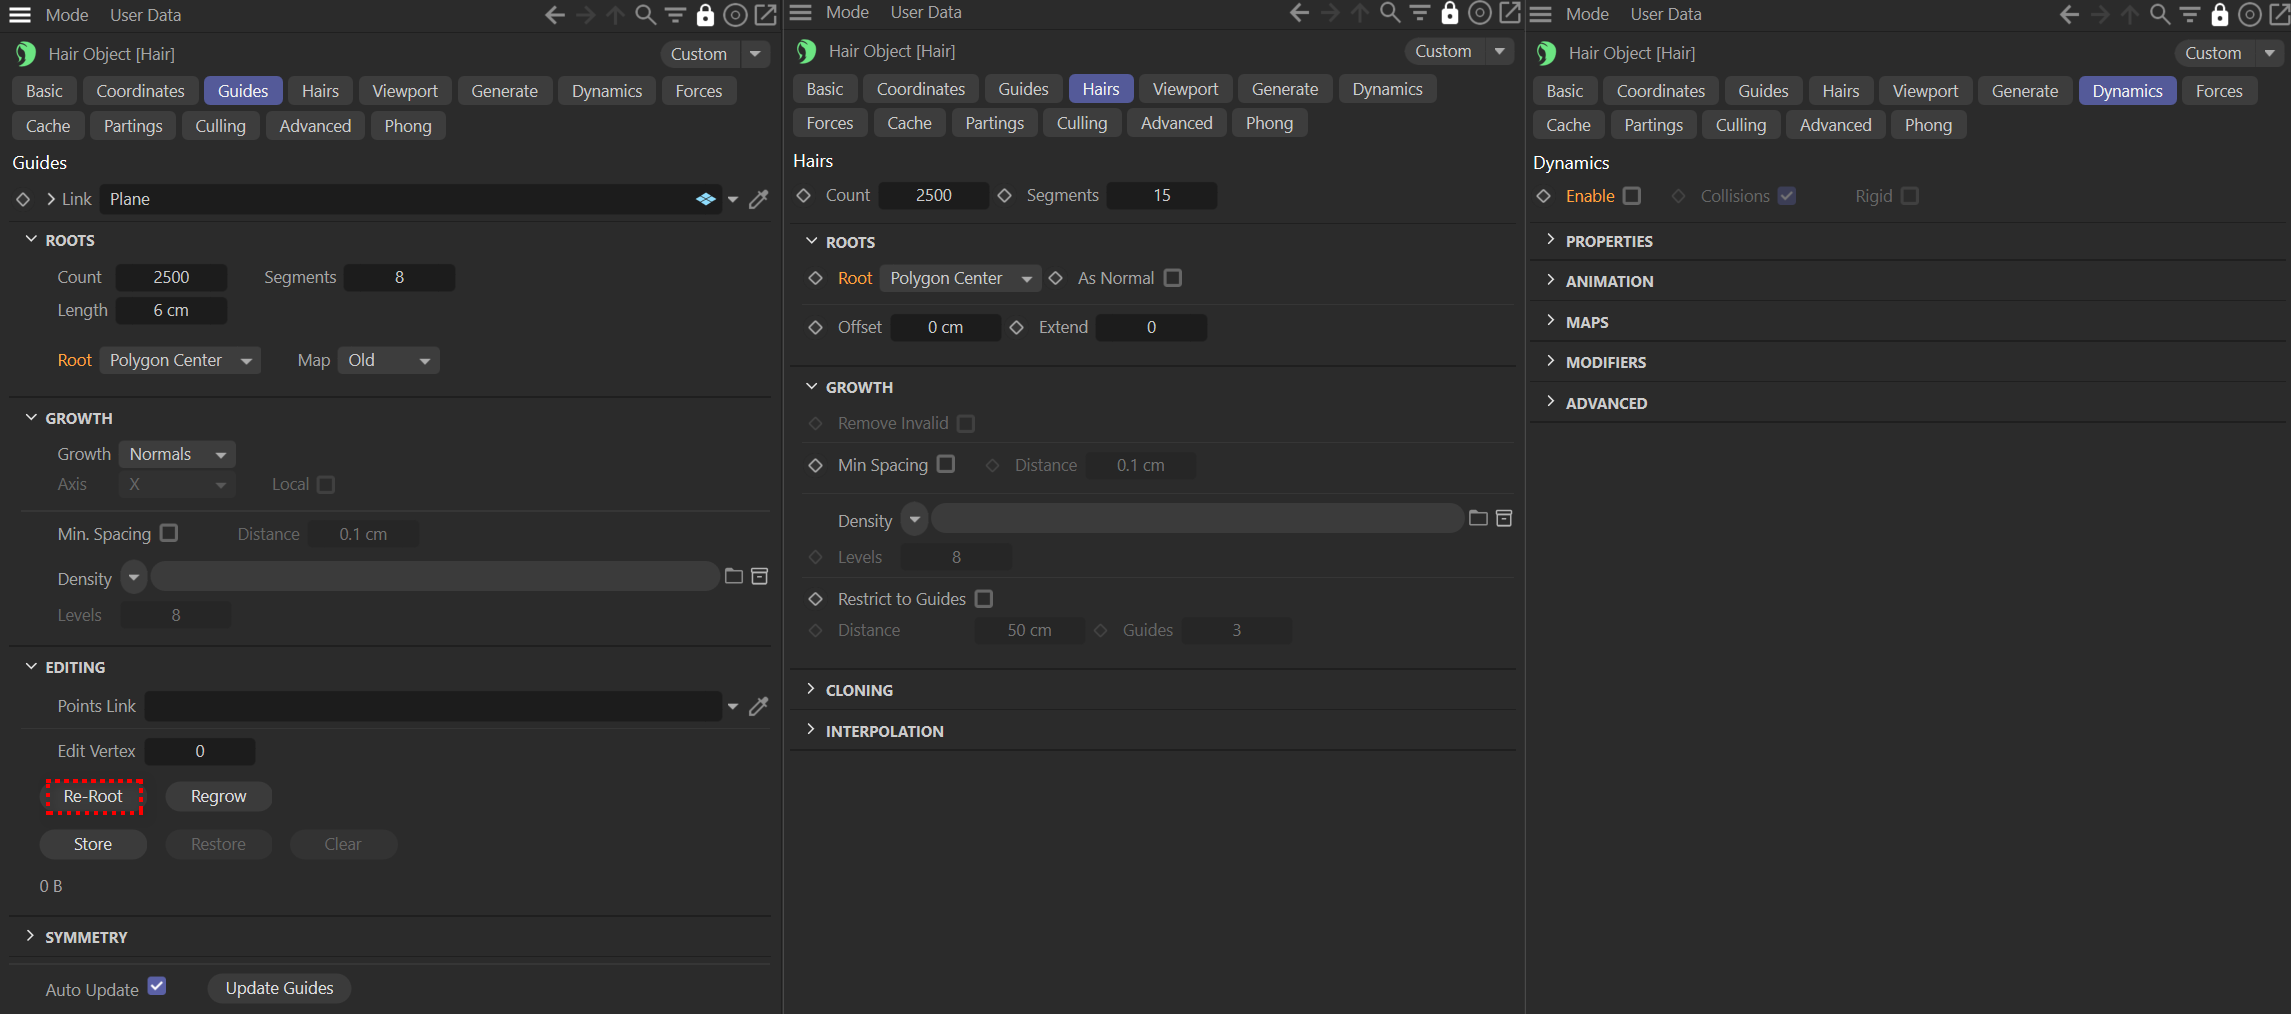The width and height of the screenshot is (2291, 1014).
Task: Click back arrow in left Guides panel
Action: [x=555, y=15]
